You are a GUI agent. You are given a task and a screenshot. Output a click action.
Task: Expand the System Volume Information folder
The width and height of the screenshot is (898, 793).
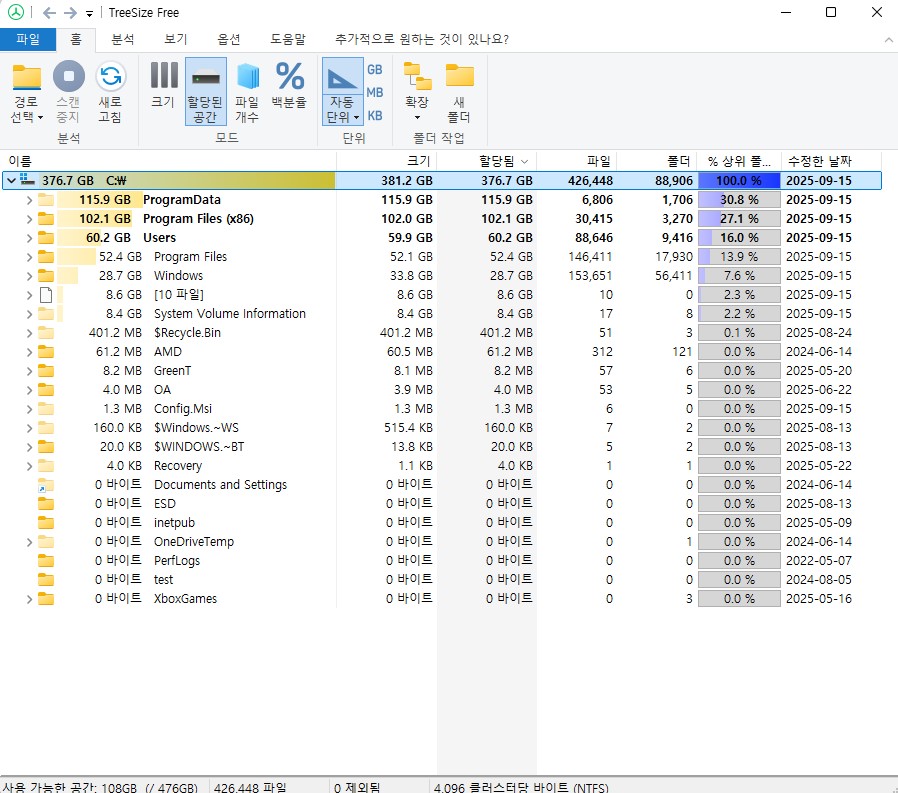pos(29,314)
